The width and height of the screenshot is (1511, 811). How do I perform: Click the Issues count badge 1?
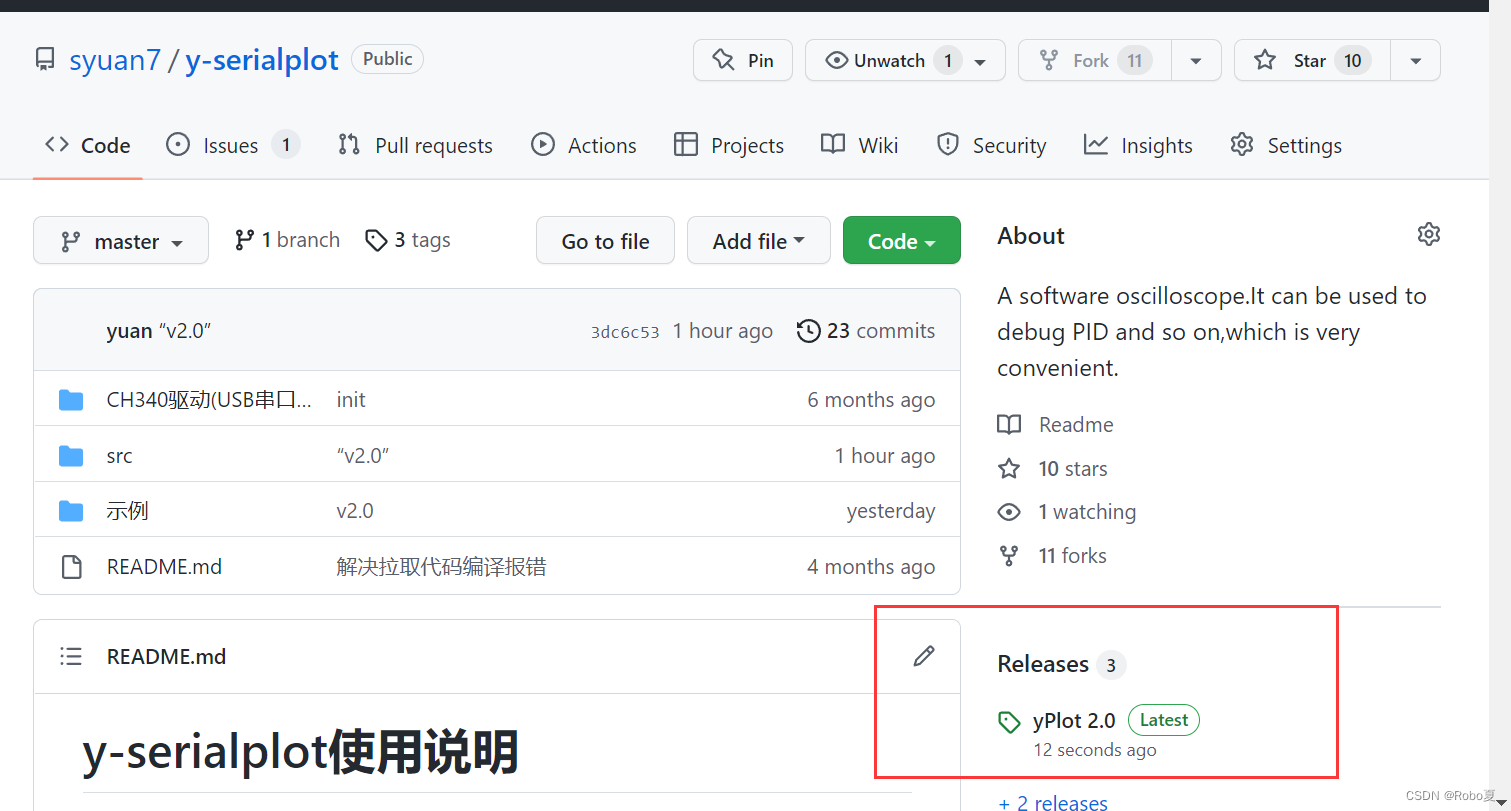[x=285, y=145]
